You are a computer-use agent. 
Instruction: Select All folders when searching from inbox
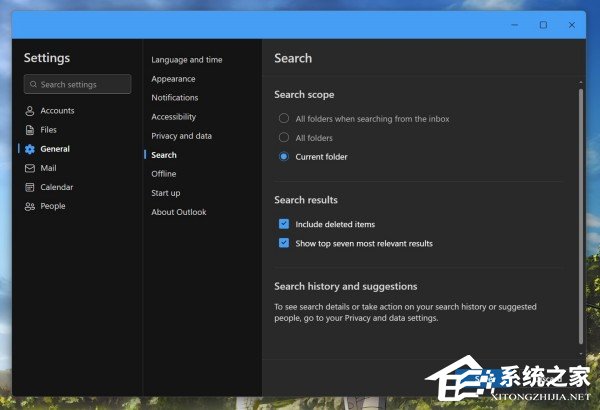284,118
